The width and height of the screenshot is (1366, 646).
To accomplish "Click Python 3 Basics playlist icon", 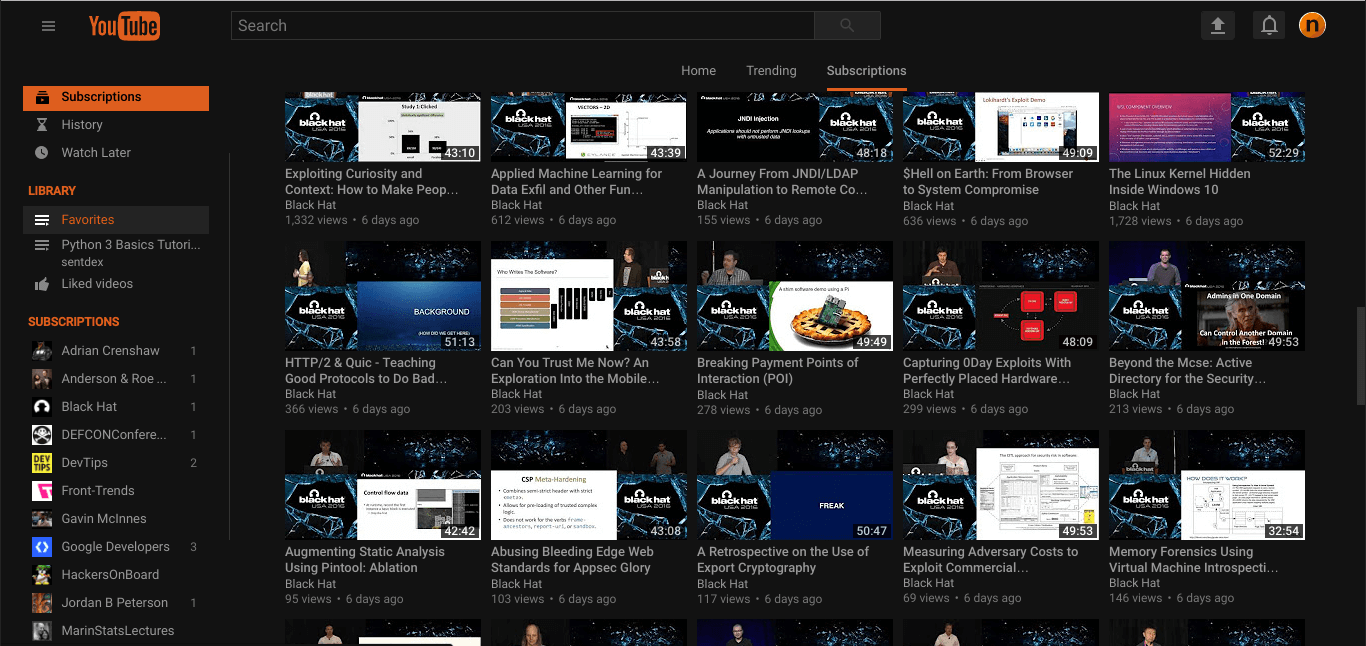I will pos(42,245).
